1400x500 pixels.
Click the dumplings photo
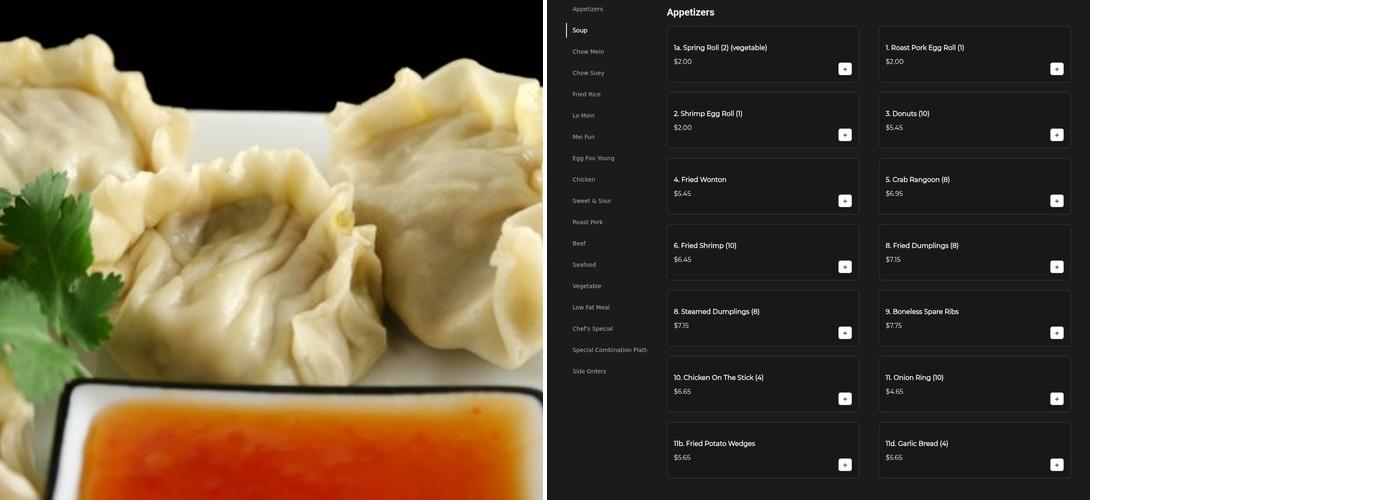click(272, 250)
